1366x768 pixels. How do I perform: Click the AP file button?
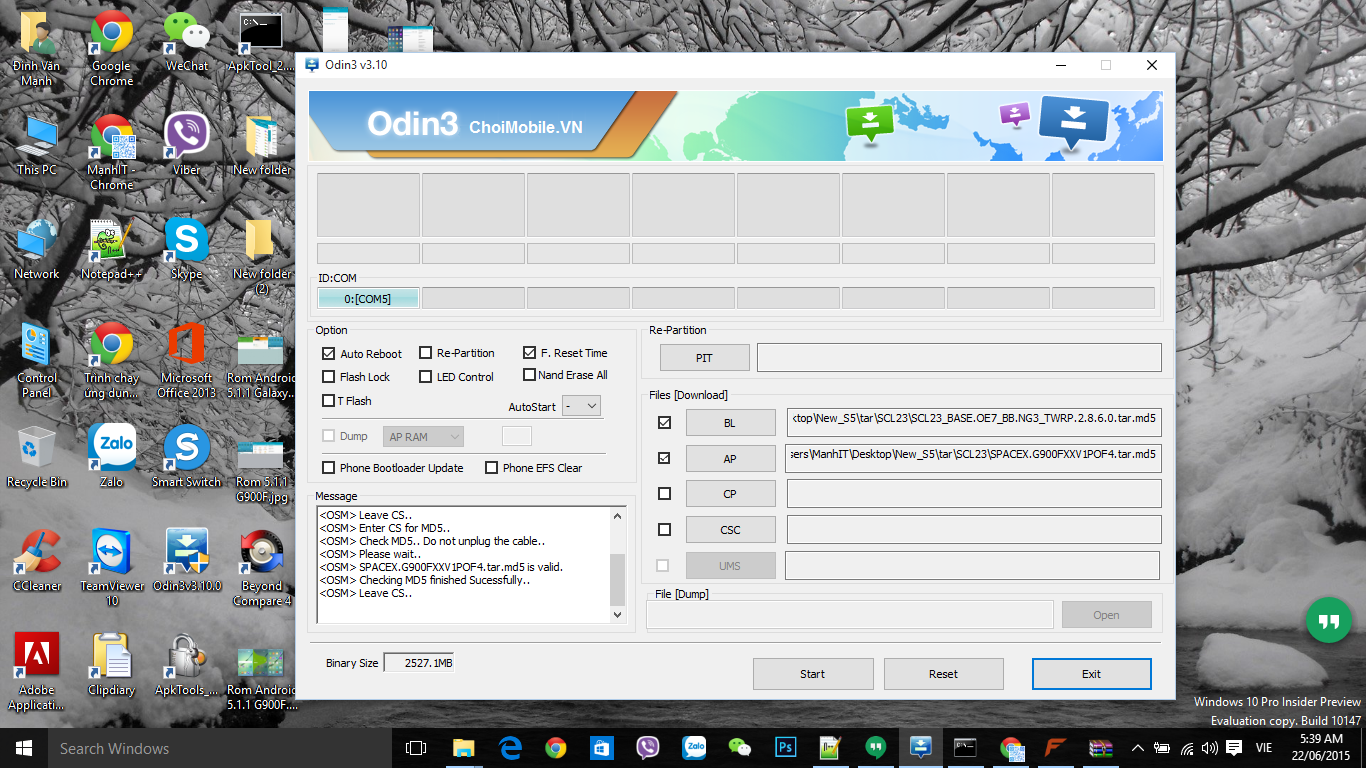(730, 459)
